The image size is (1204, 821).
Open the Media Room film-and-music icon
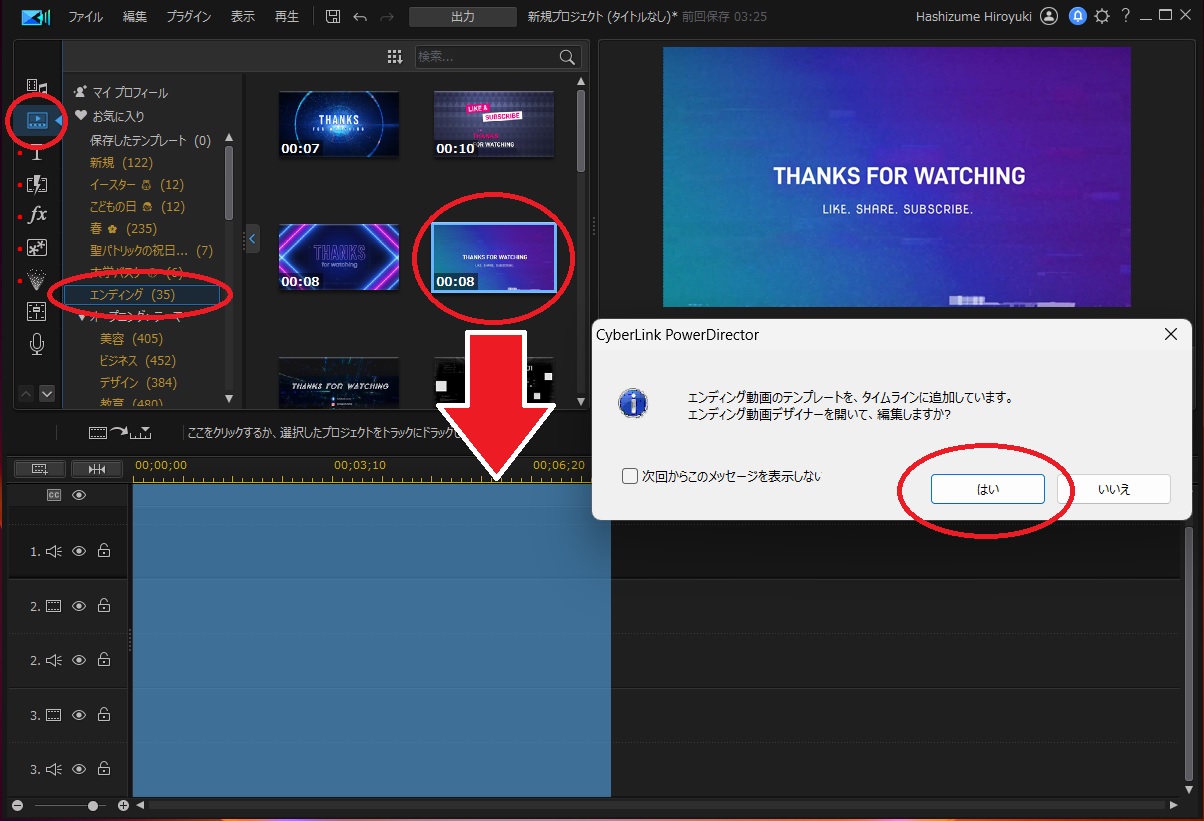37,87
